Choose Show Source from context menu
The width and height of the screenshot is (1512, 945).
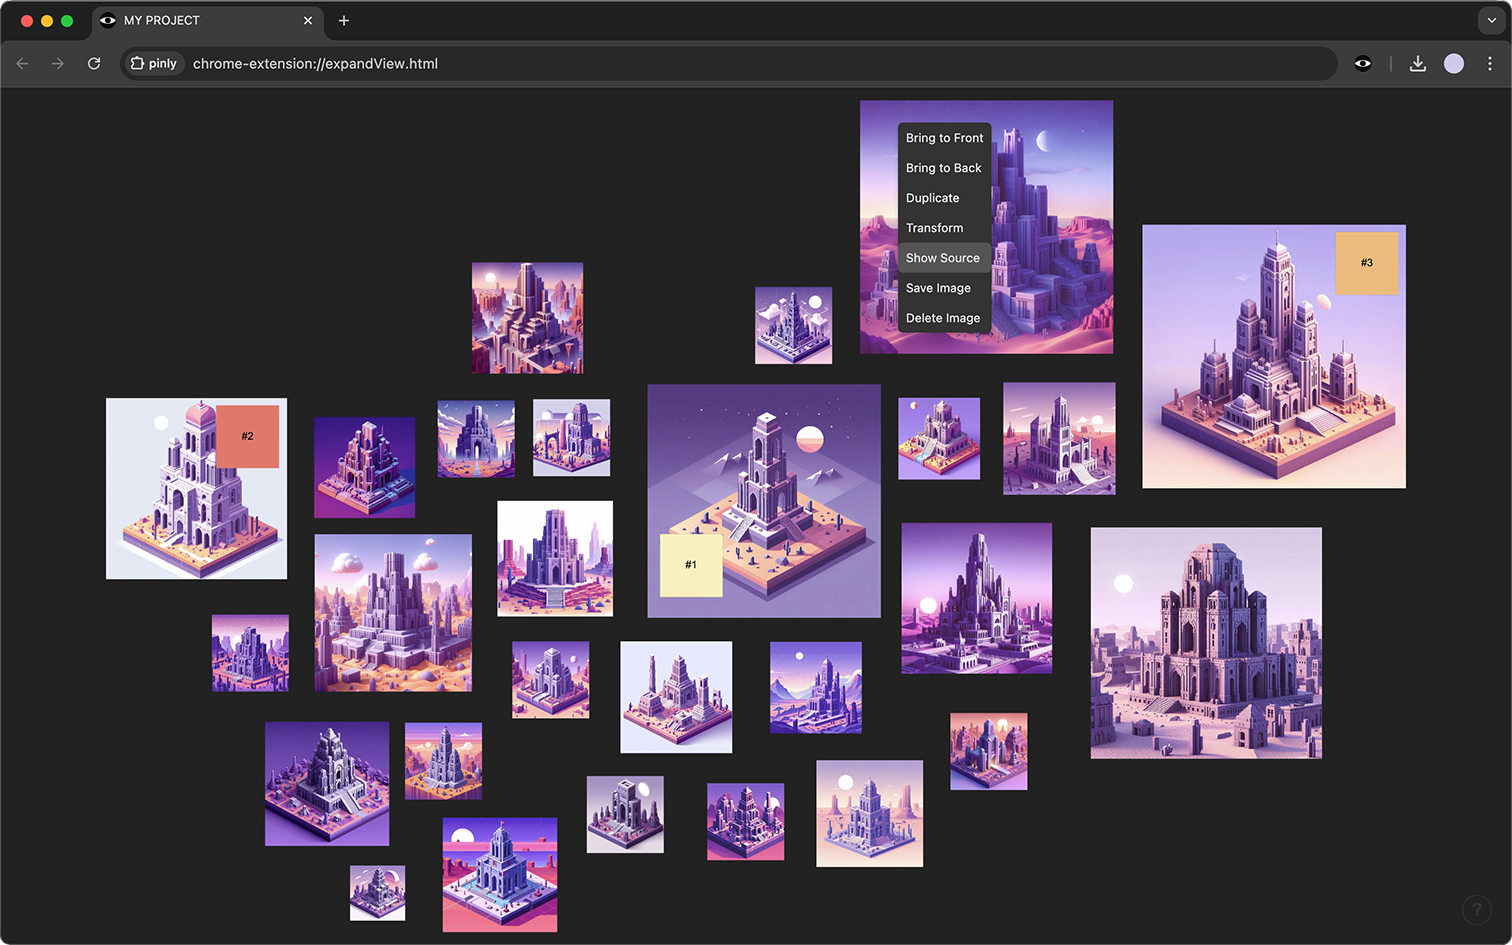(943, 258)
